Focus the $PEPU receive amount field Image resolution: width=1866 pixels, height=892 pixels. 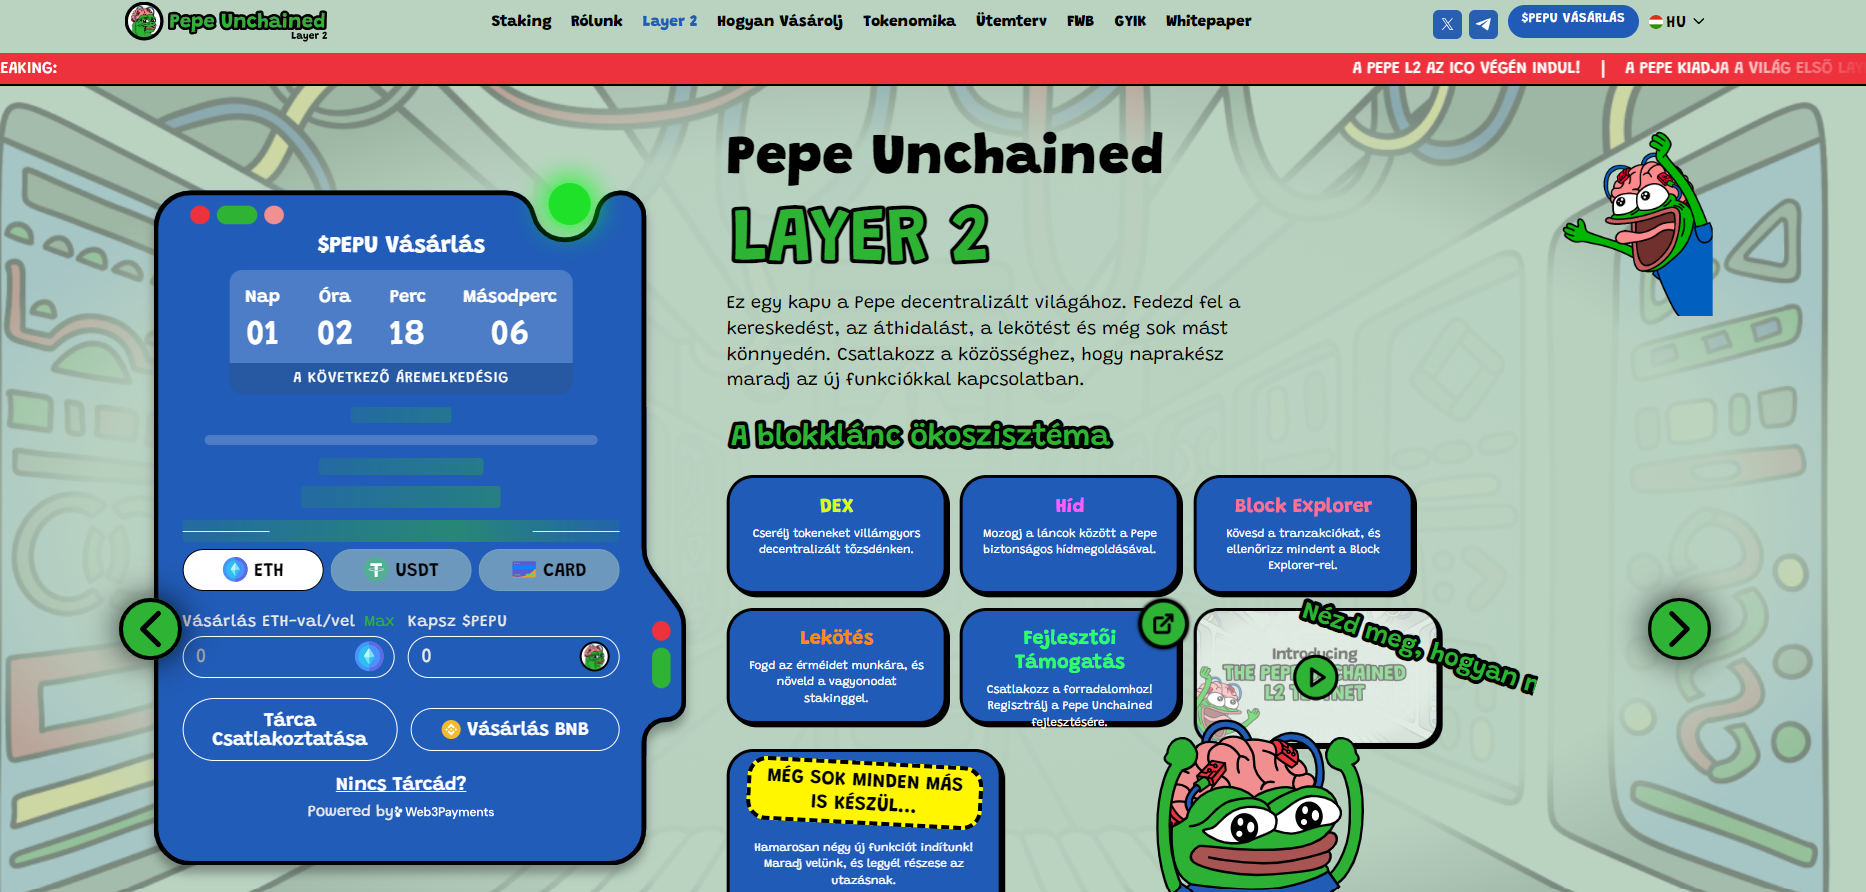(513, 656)
